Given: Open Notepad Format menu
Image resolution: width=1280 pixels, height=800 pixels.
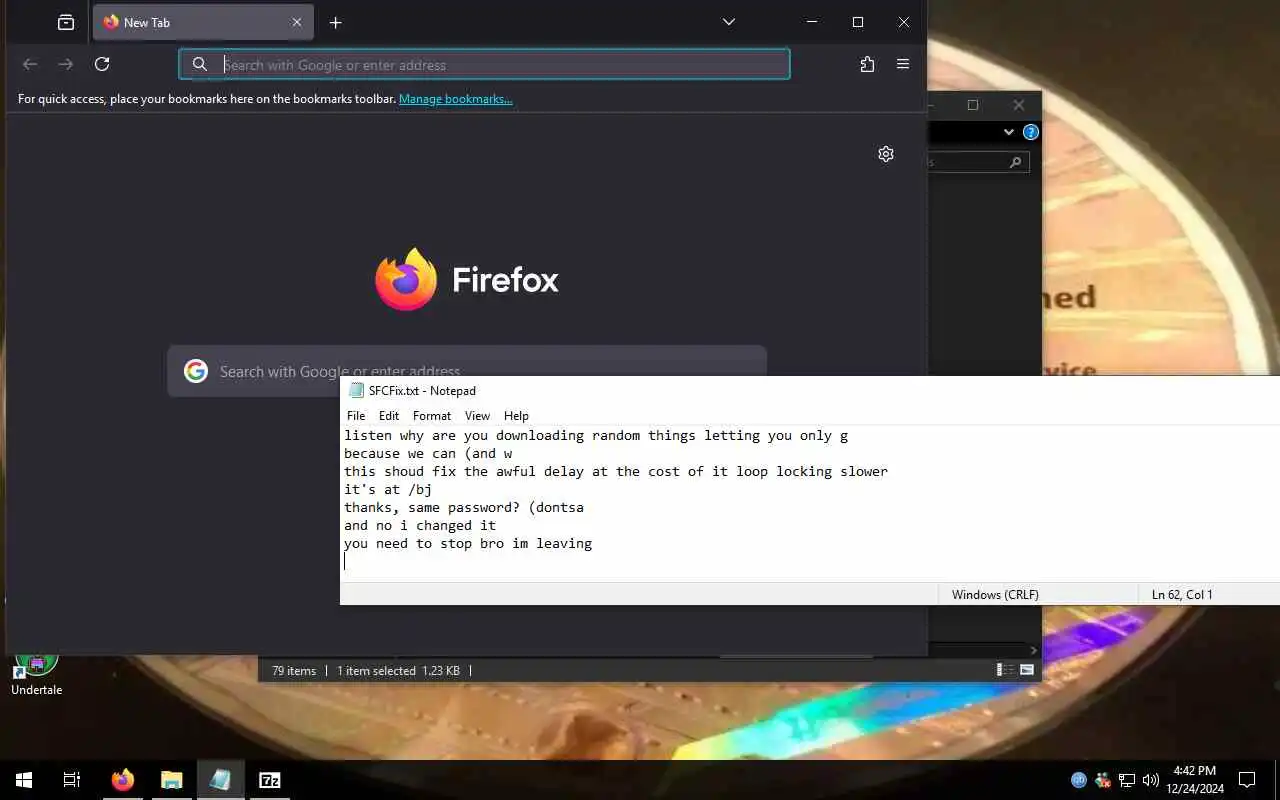Looking at the screenshot, I should [x=432, y=416].
